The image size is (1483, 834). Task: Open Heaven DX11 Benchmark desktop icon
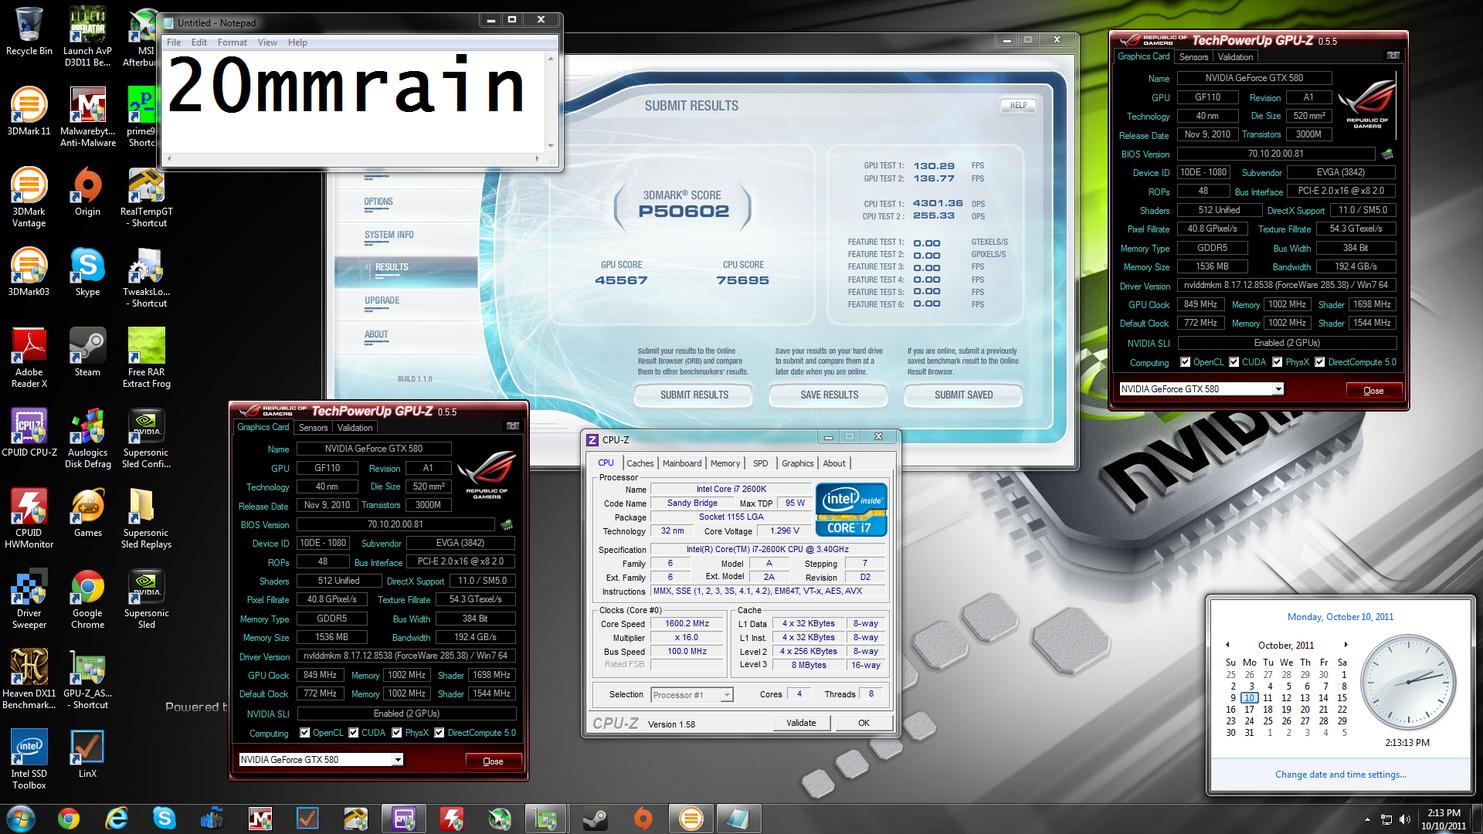point(29,679)
